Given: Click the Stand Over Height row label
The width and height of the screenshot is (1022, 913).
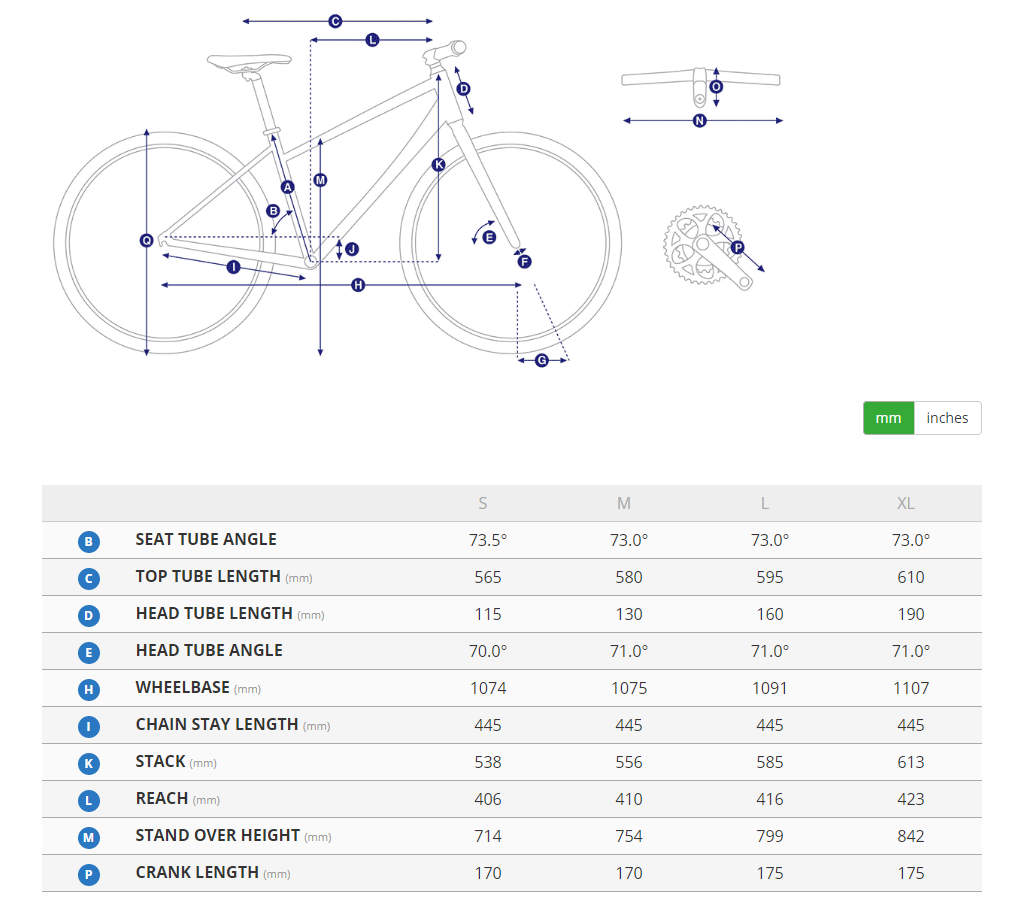Looking at the screenshot, I should (217, 835).
